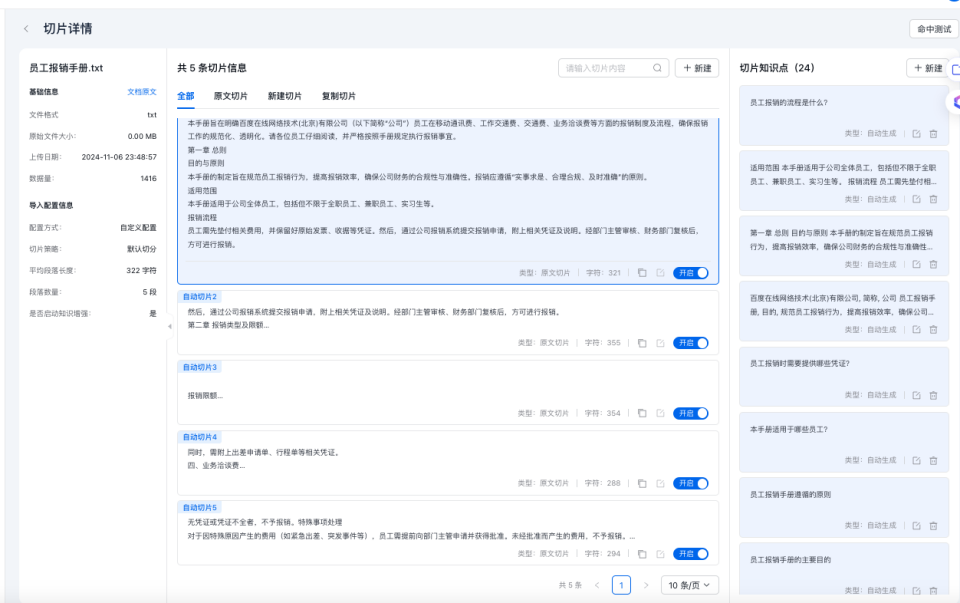Select the 自动切片5 label
Viewport: 960px width, 603px height.
[x=200, y=507]
